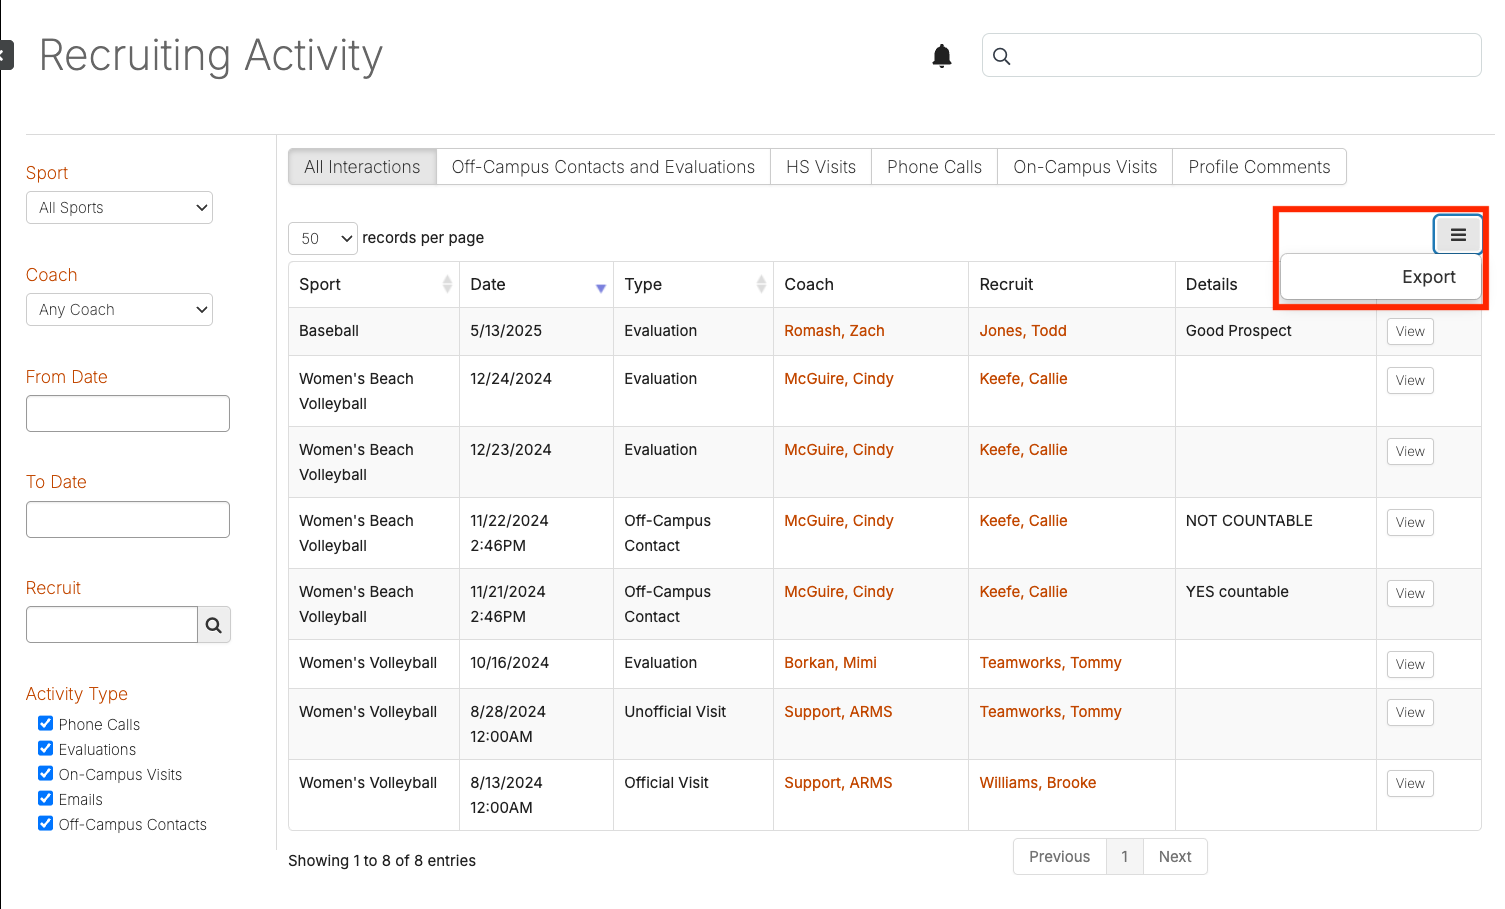Focus the Recruit search field
The width and height of the screenshot is (1505, 909).
click(x=112, y=625)
